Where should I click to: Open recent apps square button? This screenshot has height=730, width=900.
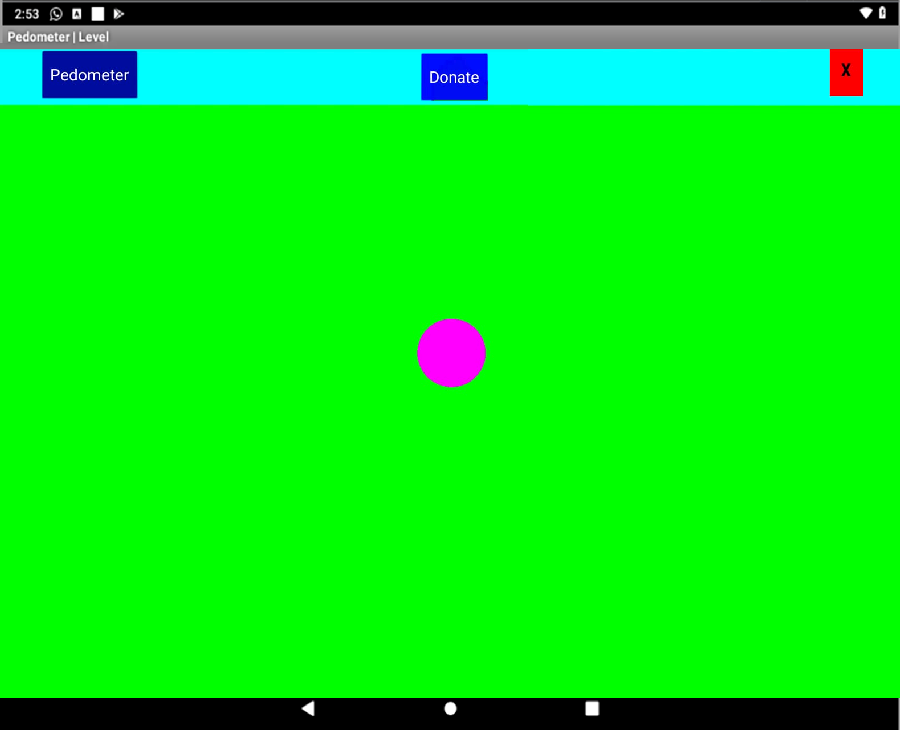coord(592,708)
